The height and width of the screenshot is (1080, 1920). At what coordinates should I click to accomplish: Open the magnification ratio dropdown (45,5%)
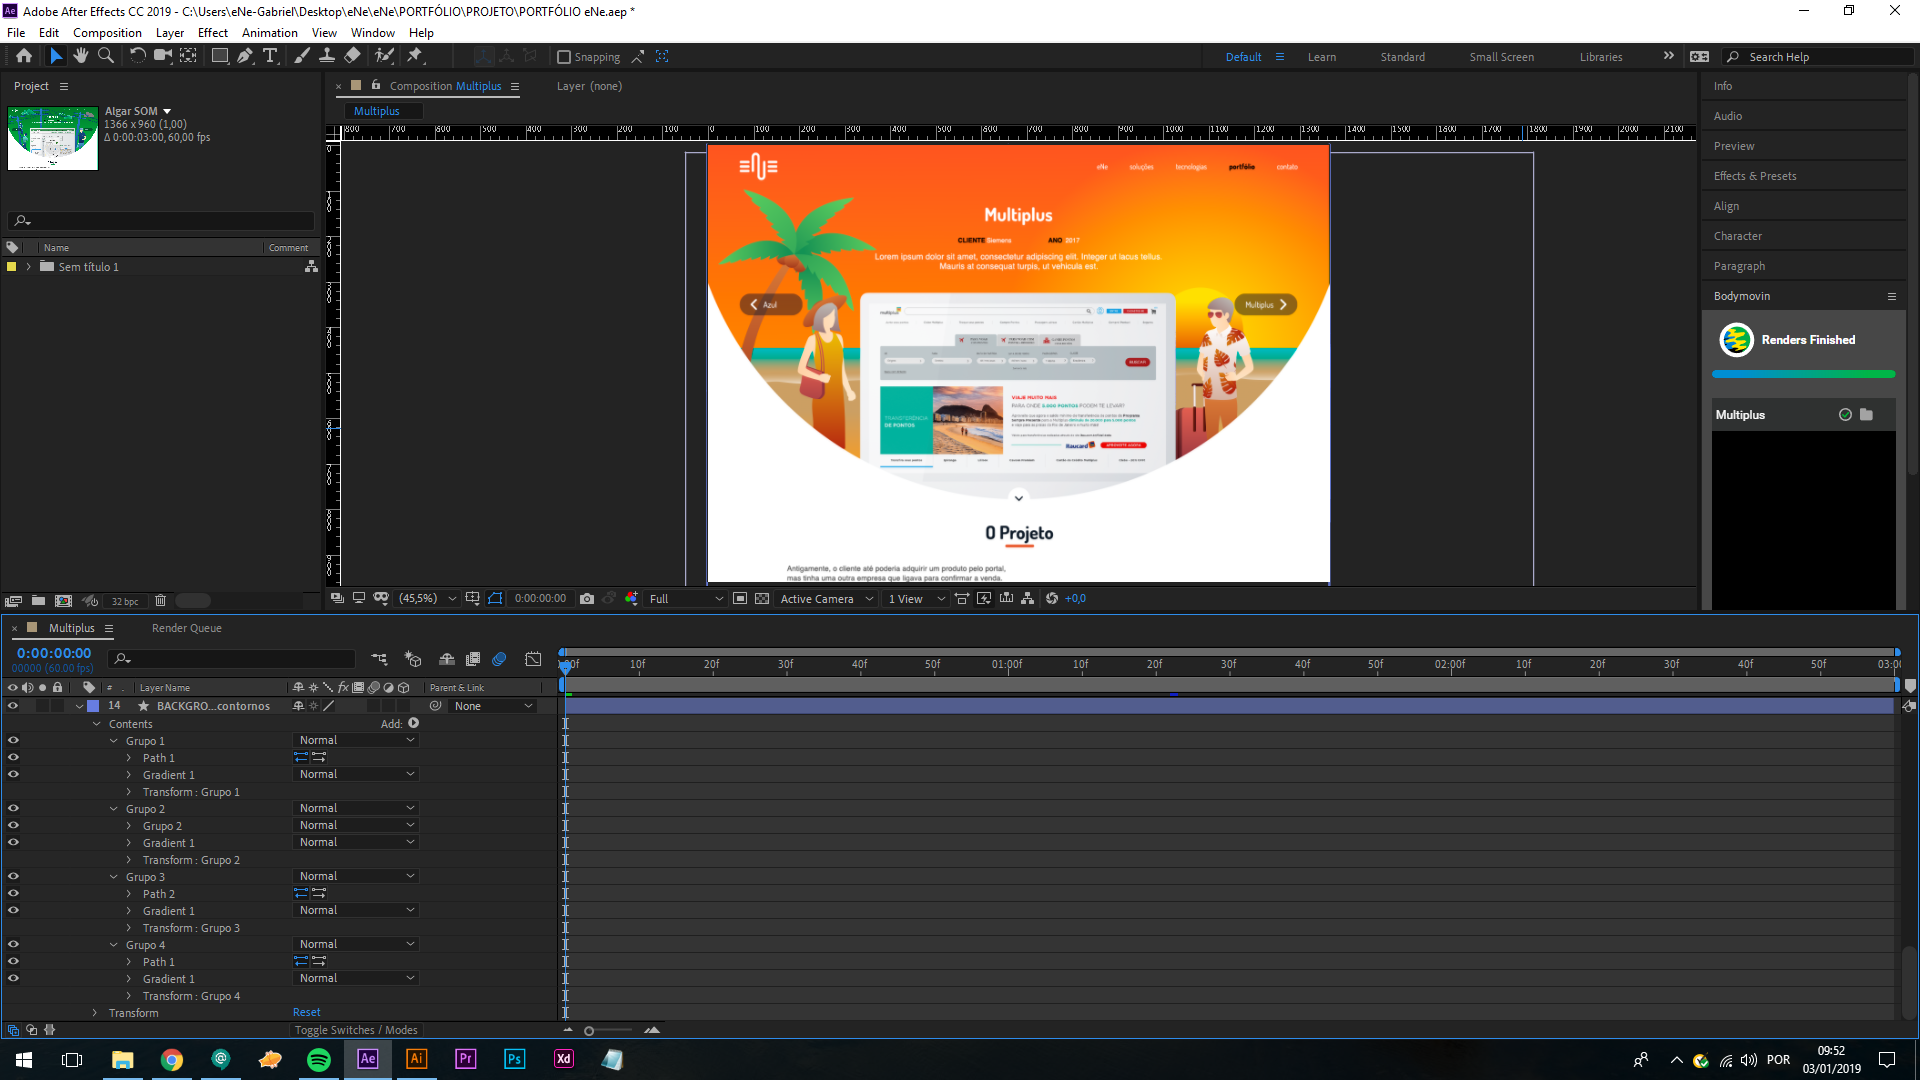click(427, 599)
